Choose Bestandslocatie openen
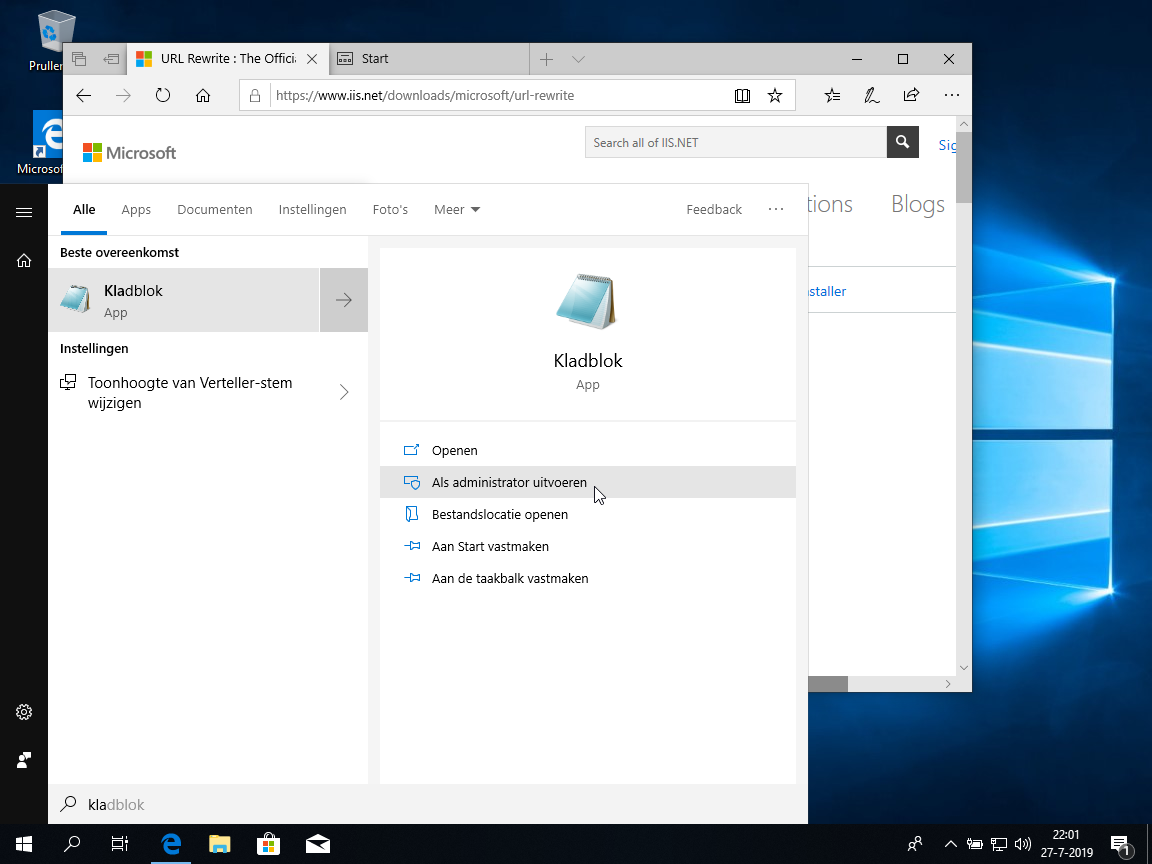 tap(588, 514)
